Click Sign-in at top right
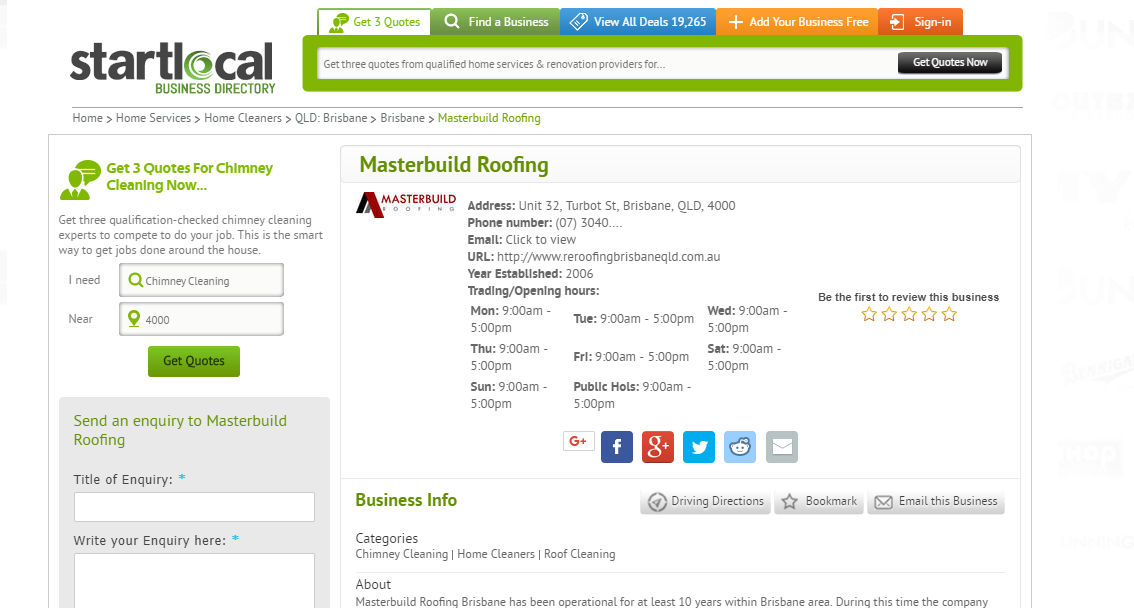This screenshot has width=1134, height=608. click(920, 20)
